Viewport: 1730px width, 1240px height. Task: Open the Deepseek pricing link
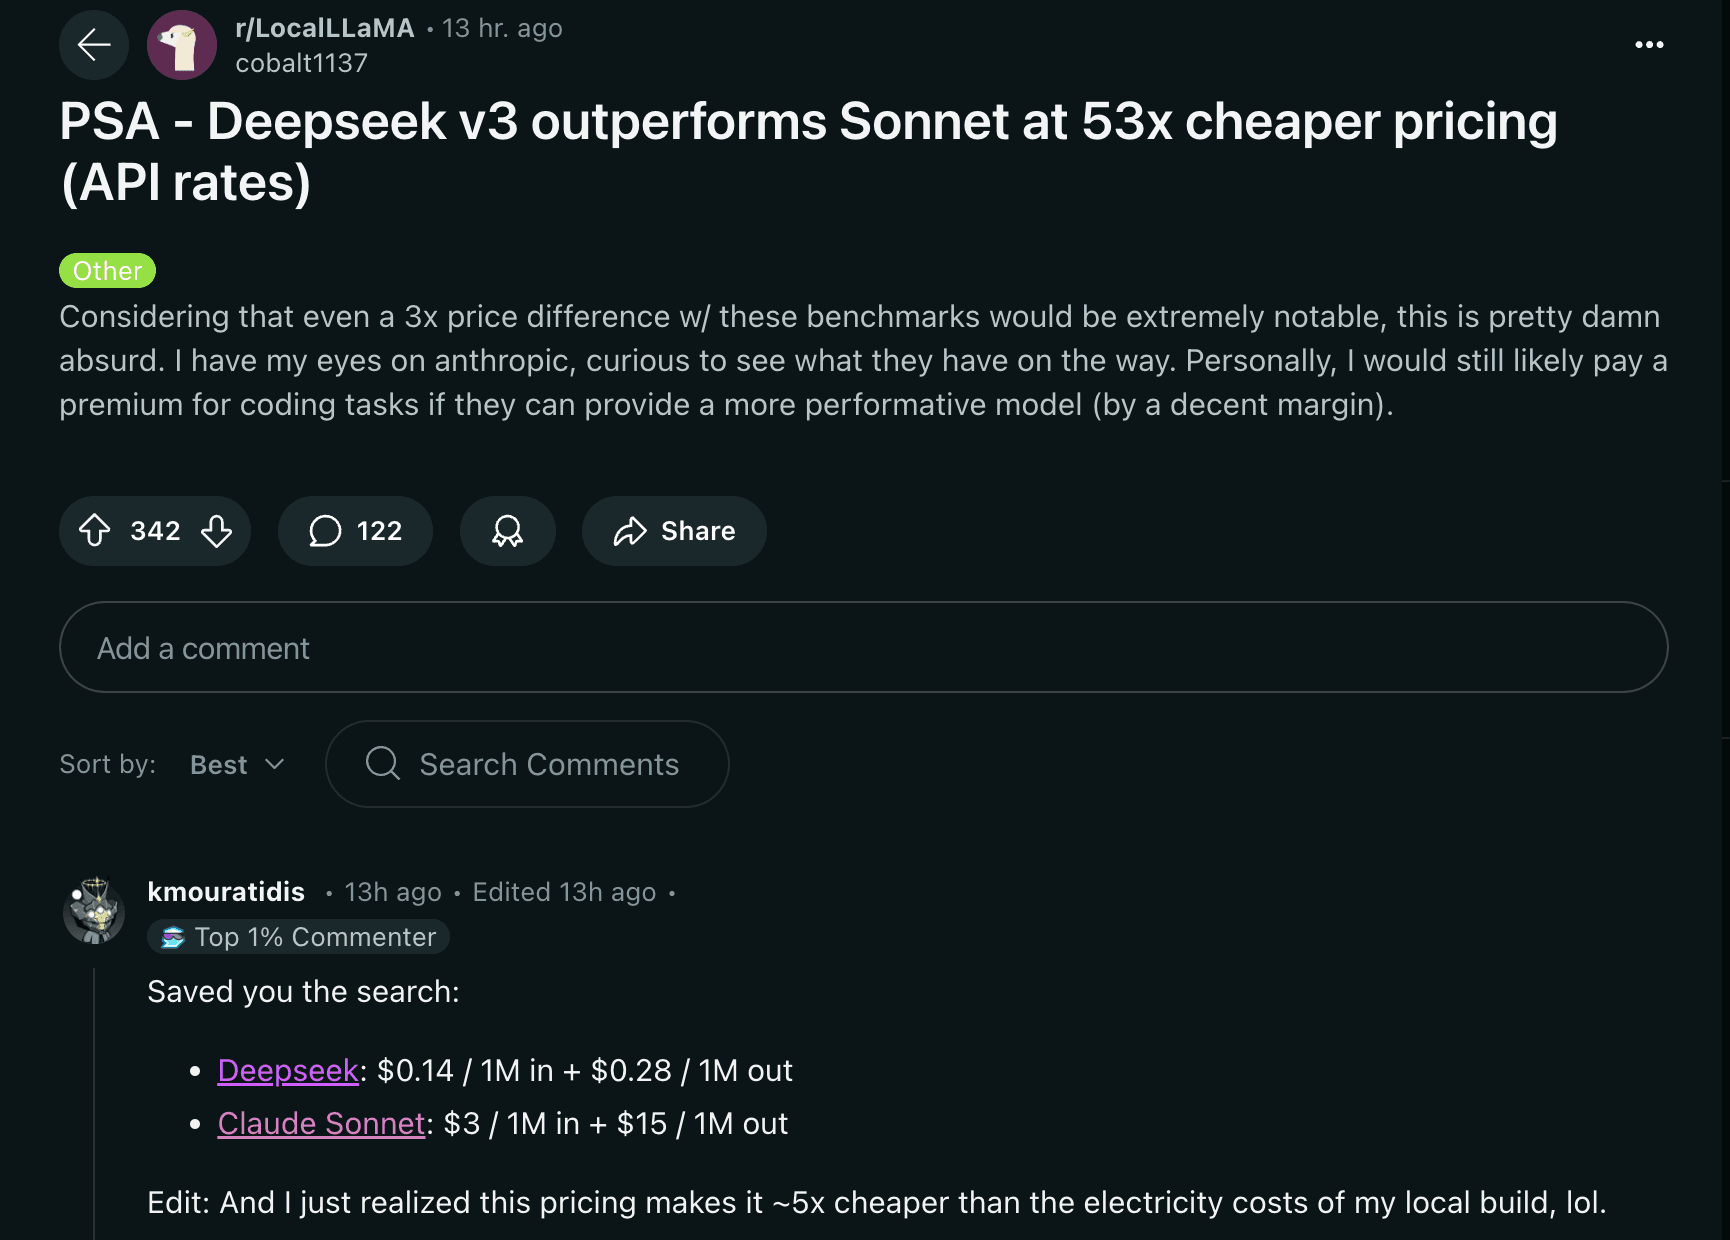coord(288,1071)
